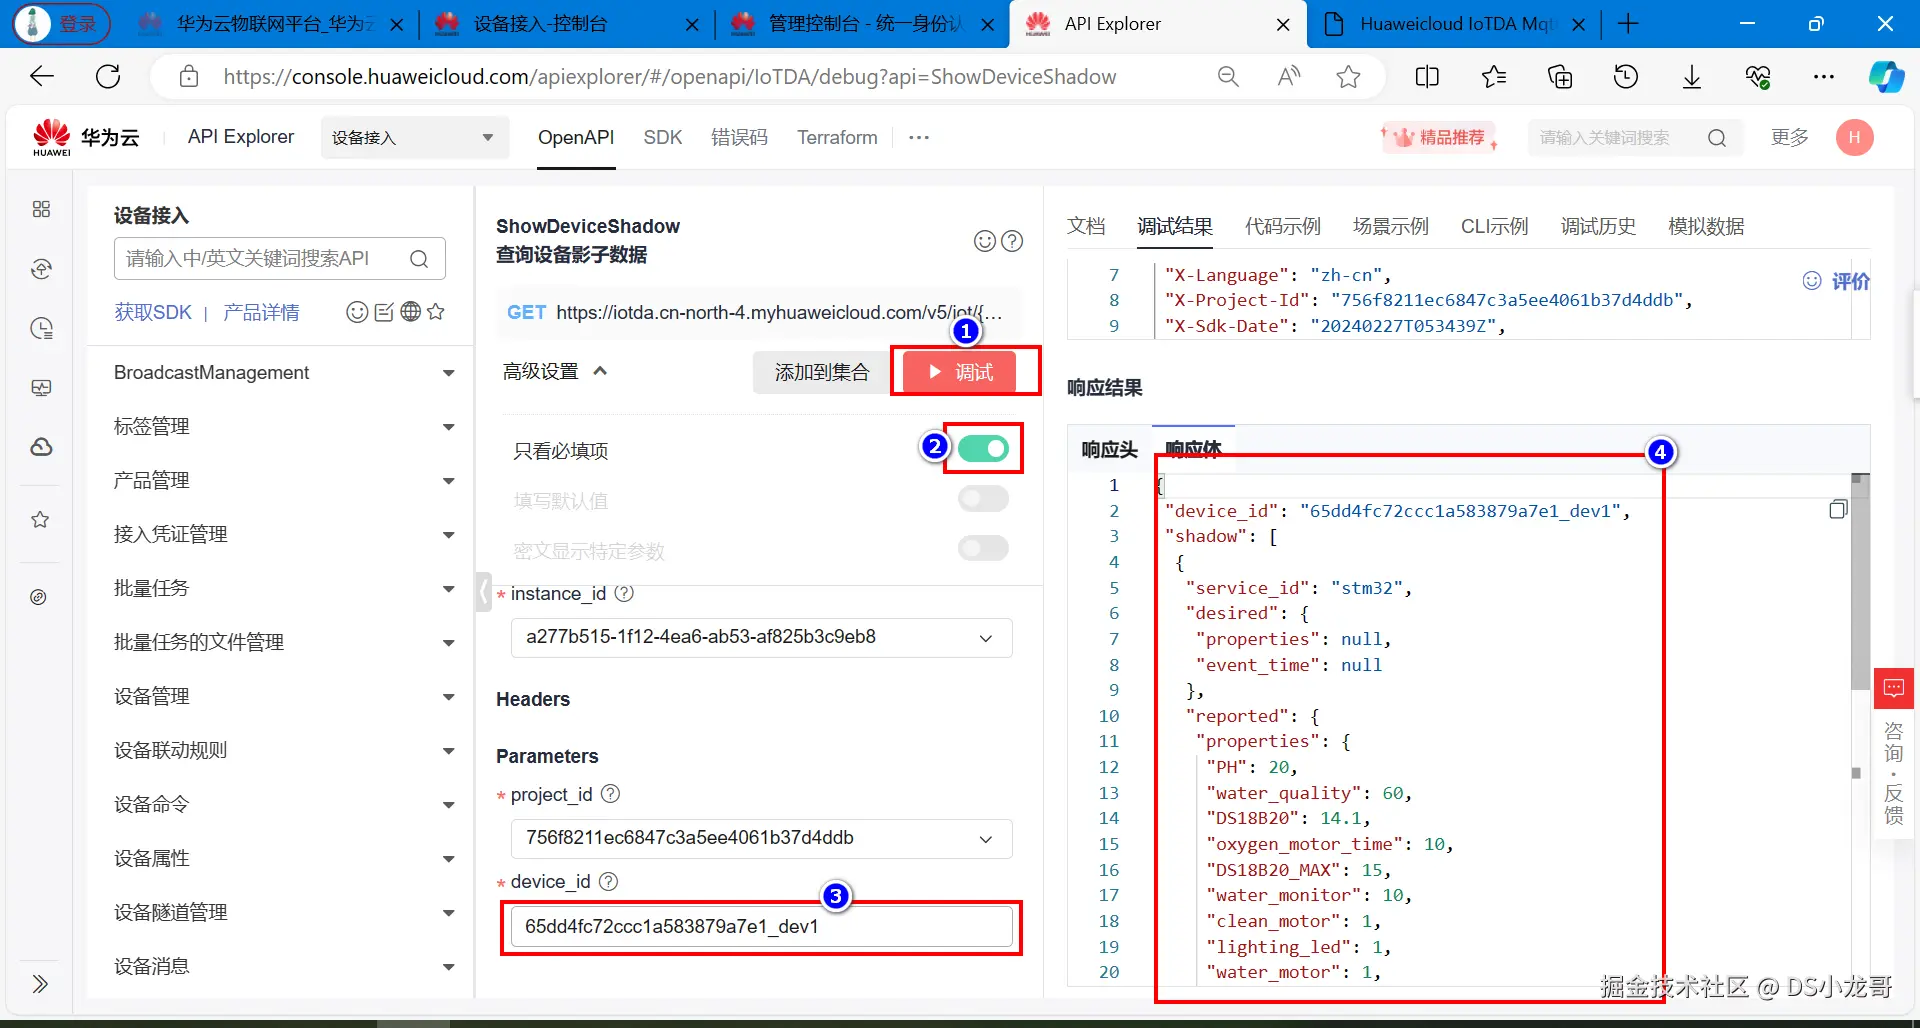
Task: Open the sidebar cloud icon
Action: tap(41, 447)
